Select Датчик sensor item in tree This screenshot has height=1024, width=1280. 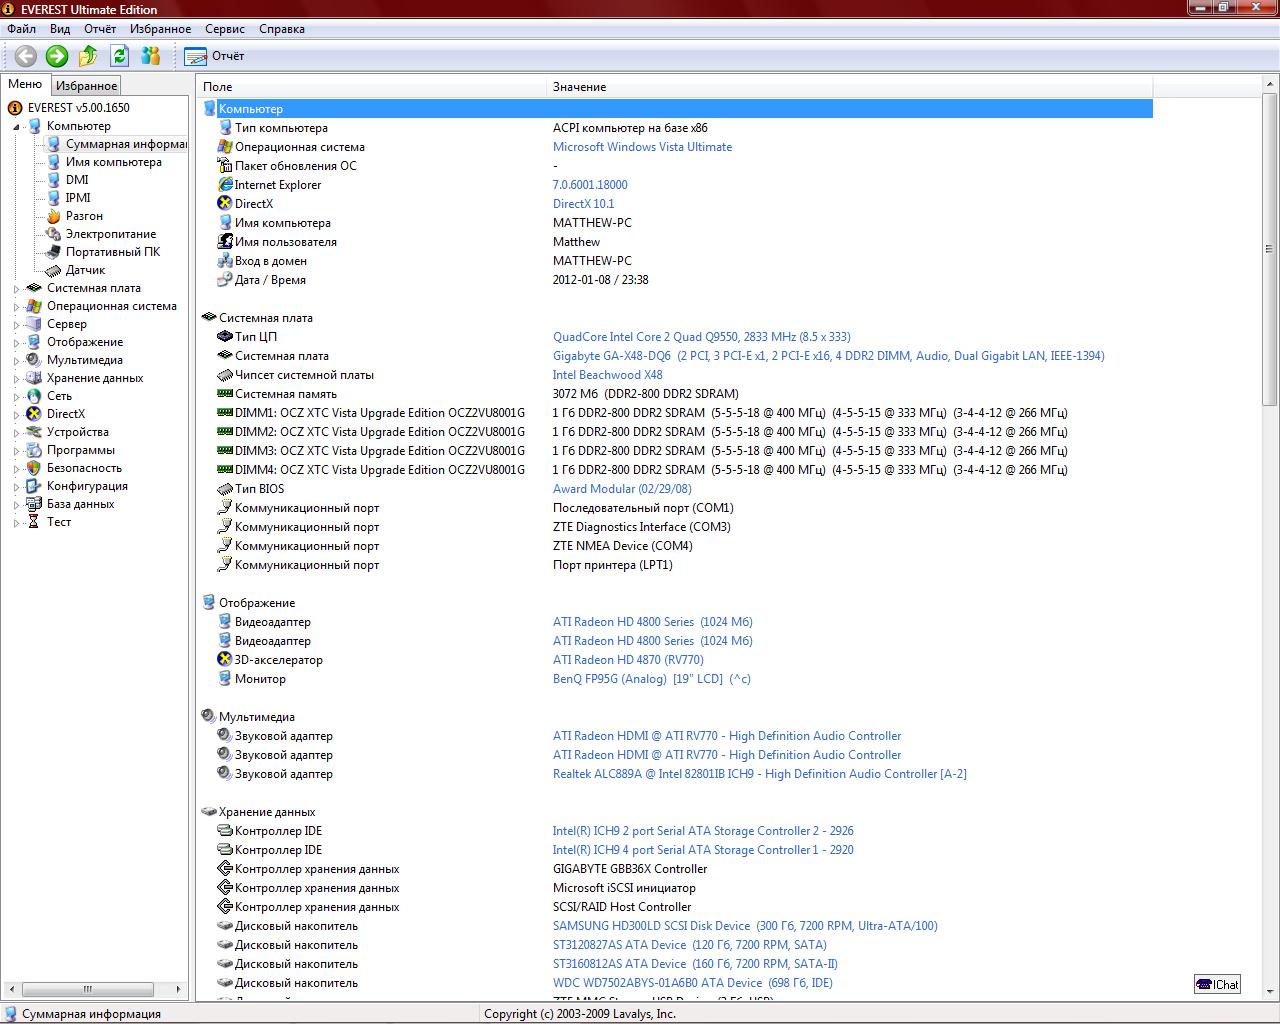[85, 270]
